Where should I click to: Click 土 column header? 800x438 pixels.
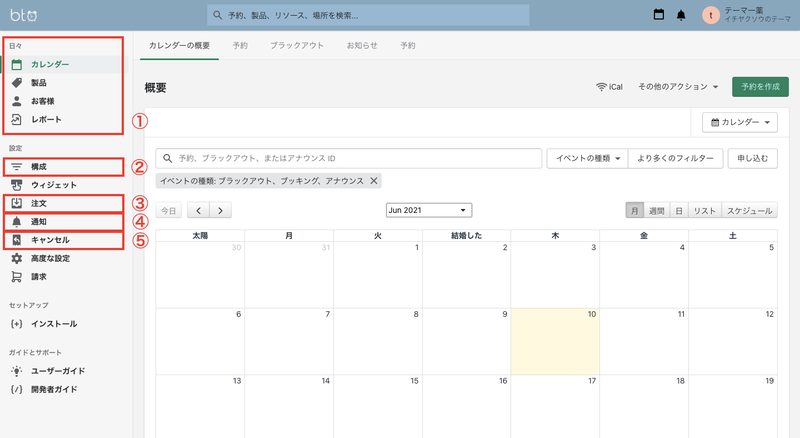[x=733, y=235]
